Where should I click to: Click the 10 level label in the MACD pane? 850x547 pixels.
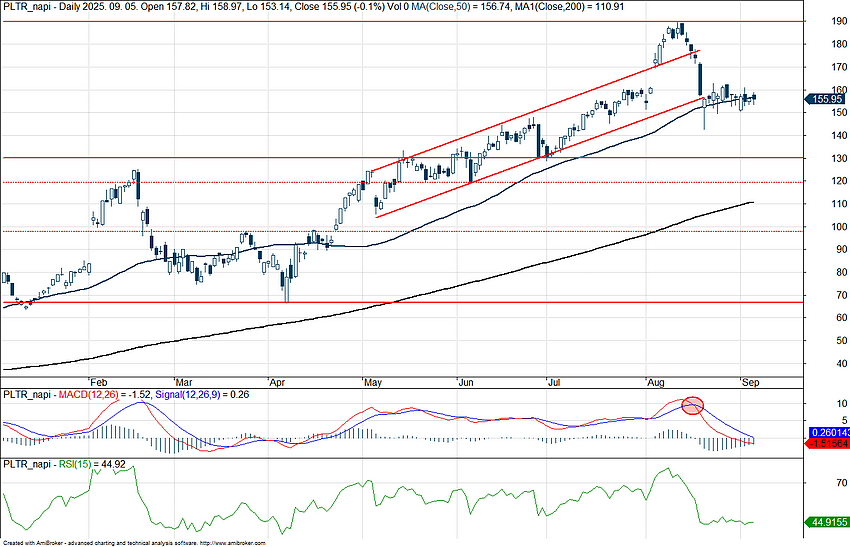pyautogui.click(x=841, y=404)
